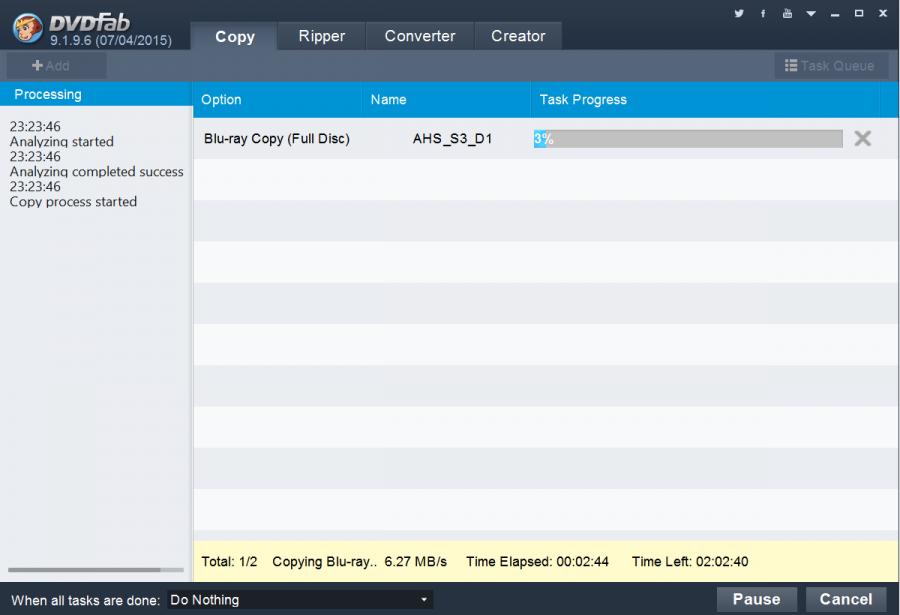900x615 pixels.
Task: Click the 'When all tasks are done:' label
Action: coord(86,600)
